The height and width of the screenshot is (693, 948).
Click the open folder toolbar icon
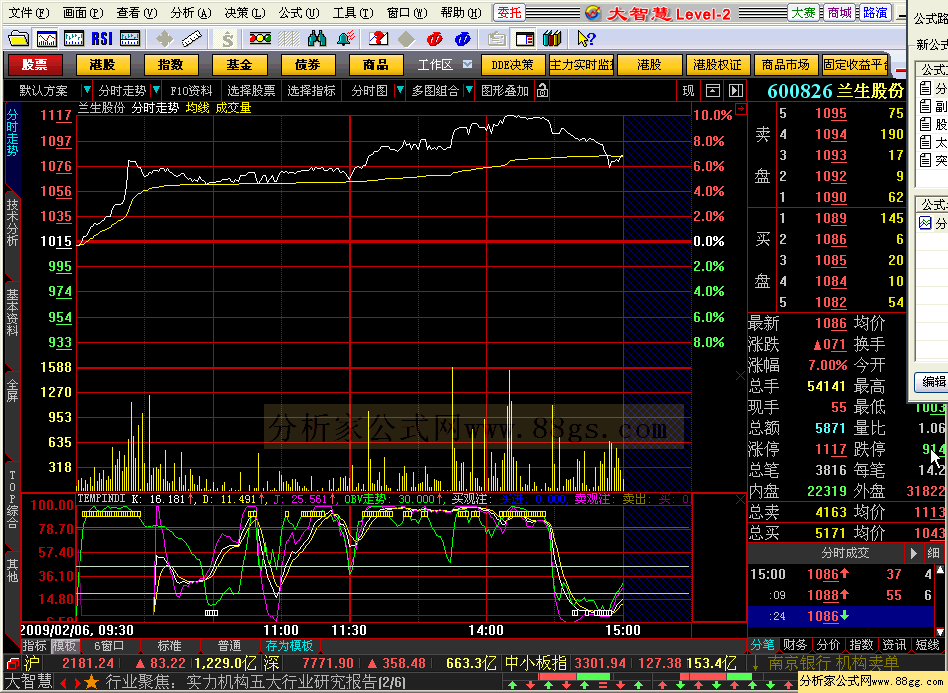pos(18,39)
